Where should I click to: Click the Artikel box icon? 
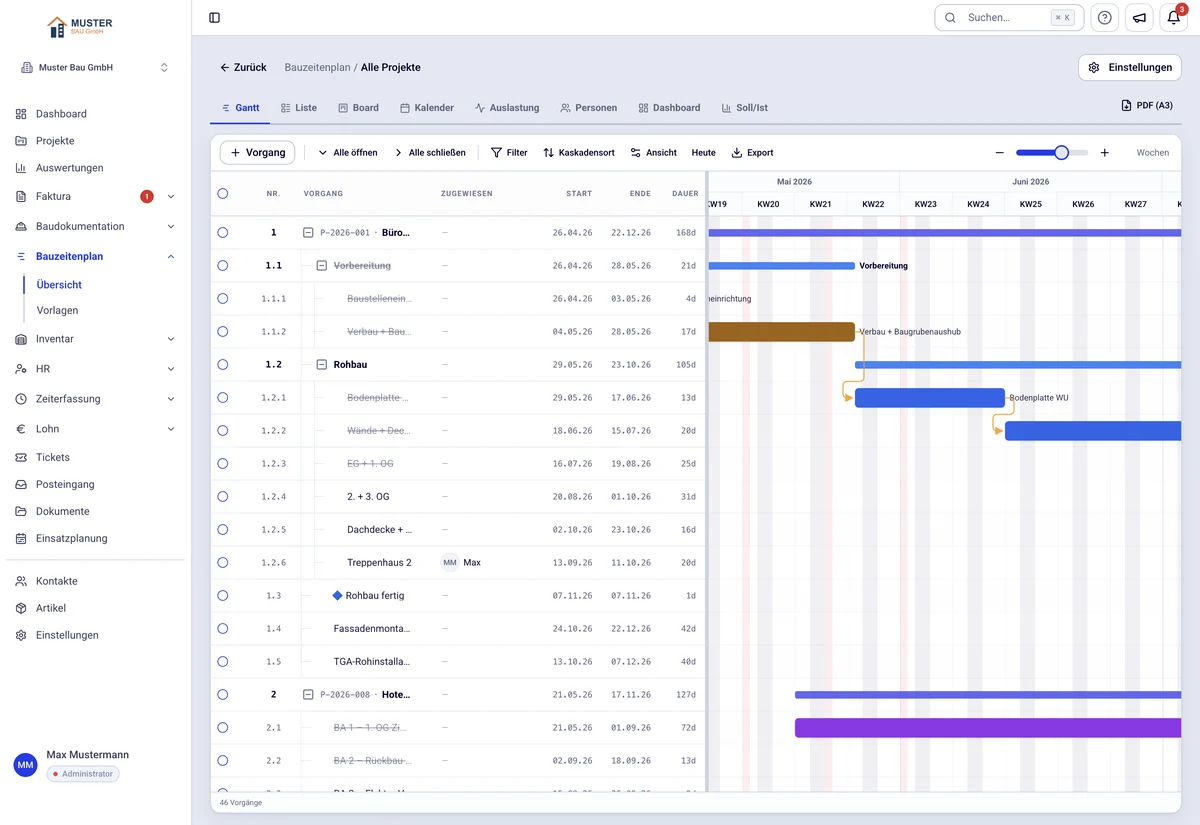[x=21, y=608]
